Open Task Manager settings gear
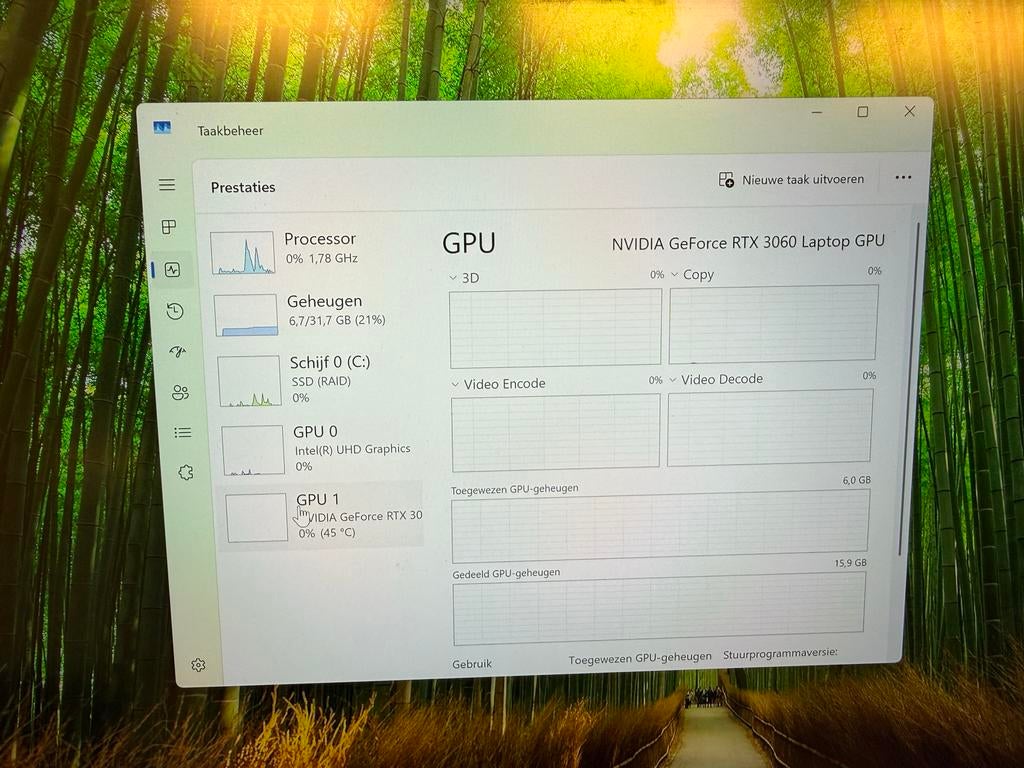 pyautogui.click(x=198, y=665)
